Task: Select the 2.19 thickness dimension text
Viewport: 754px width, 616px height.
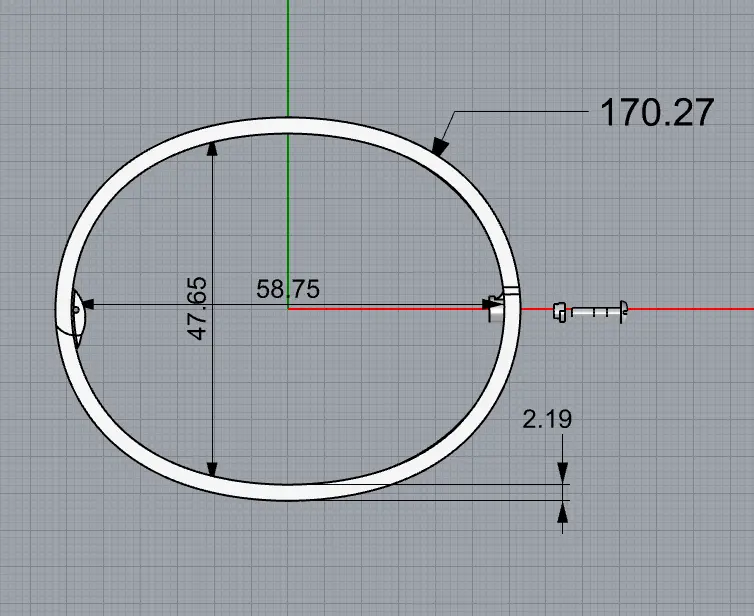Action: click(x=547, y=419)
